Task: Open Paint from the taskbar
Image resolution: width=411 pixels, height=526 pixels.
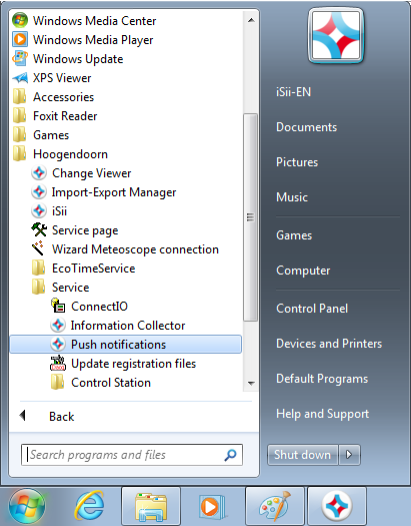Action: (275, 506)
